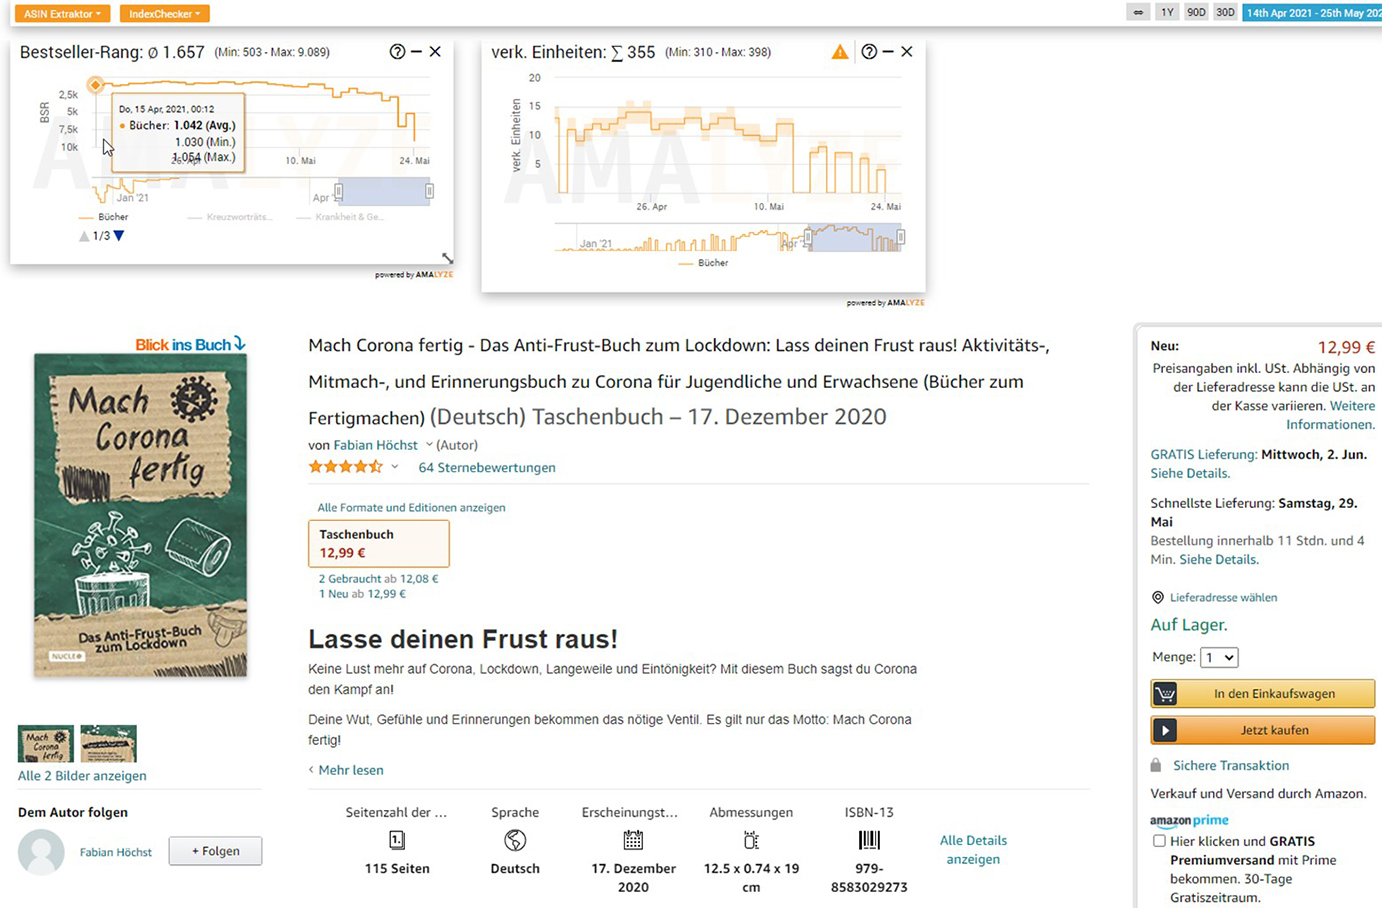The height and width of the screenshot is (908, 1382).
Task: Click right handle of verk. Einheiten range navigator
Action: coord(901,237)
